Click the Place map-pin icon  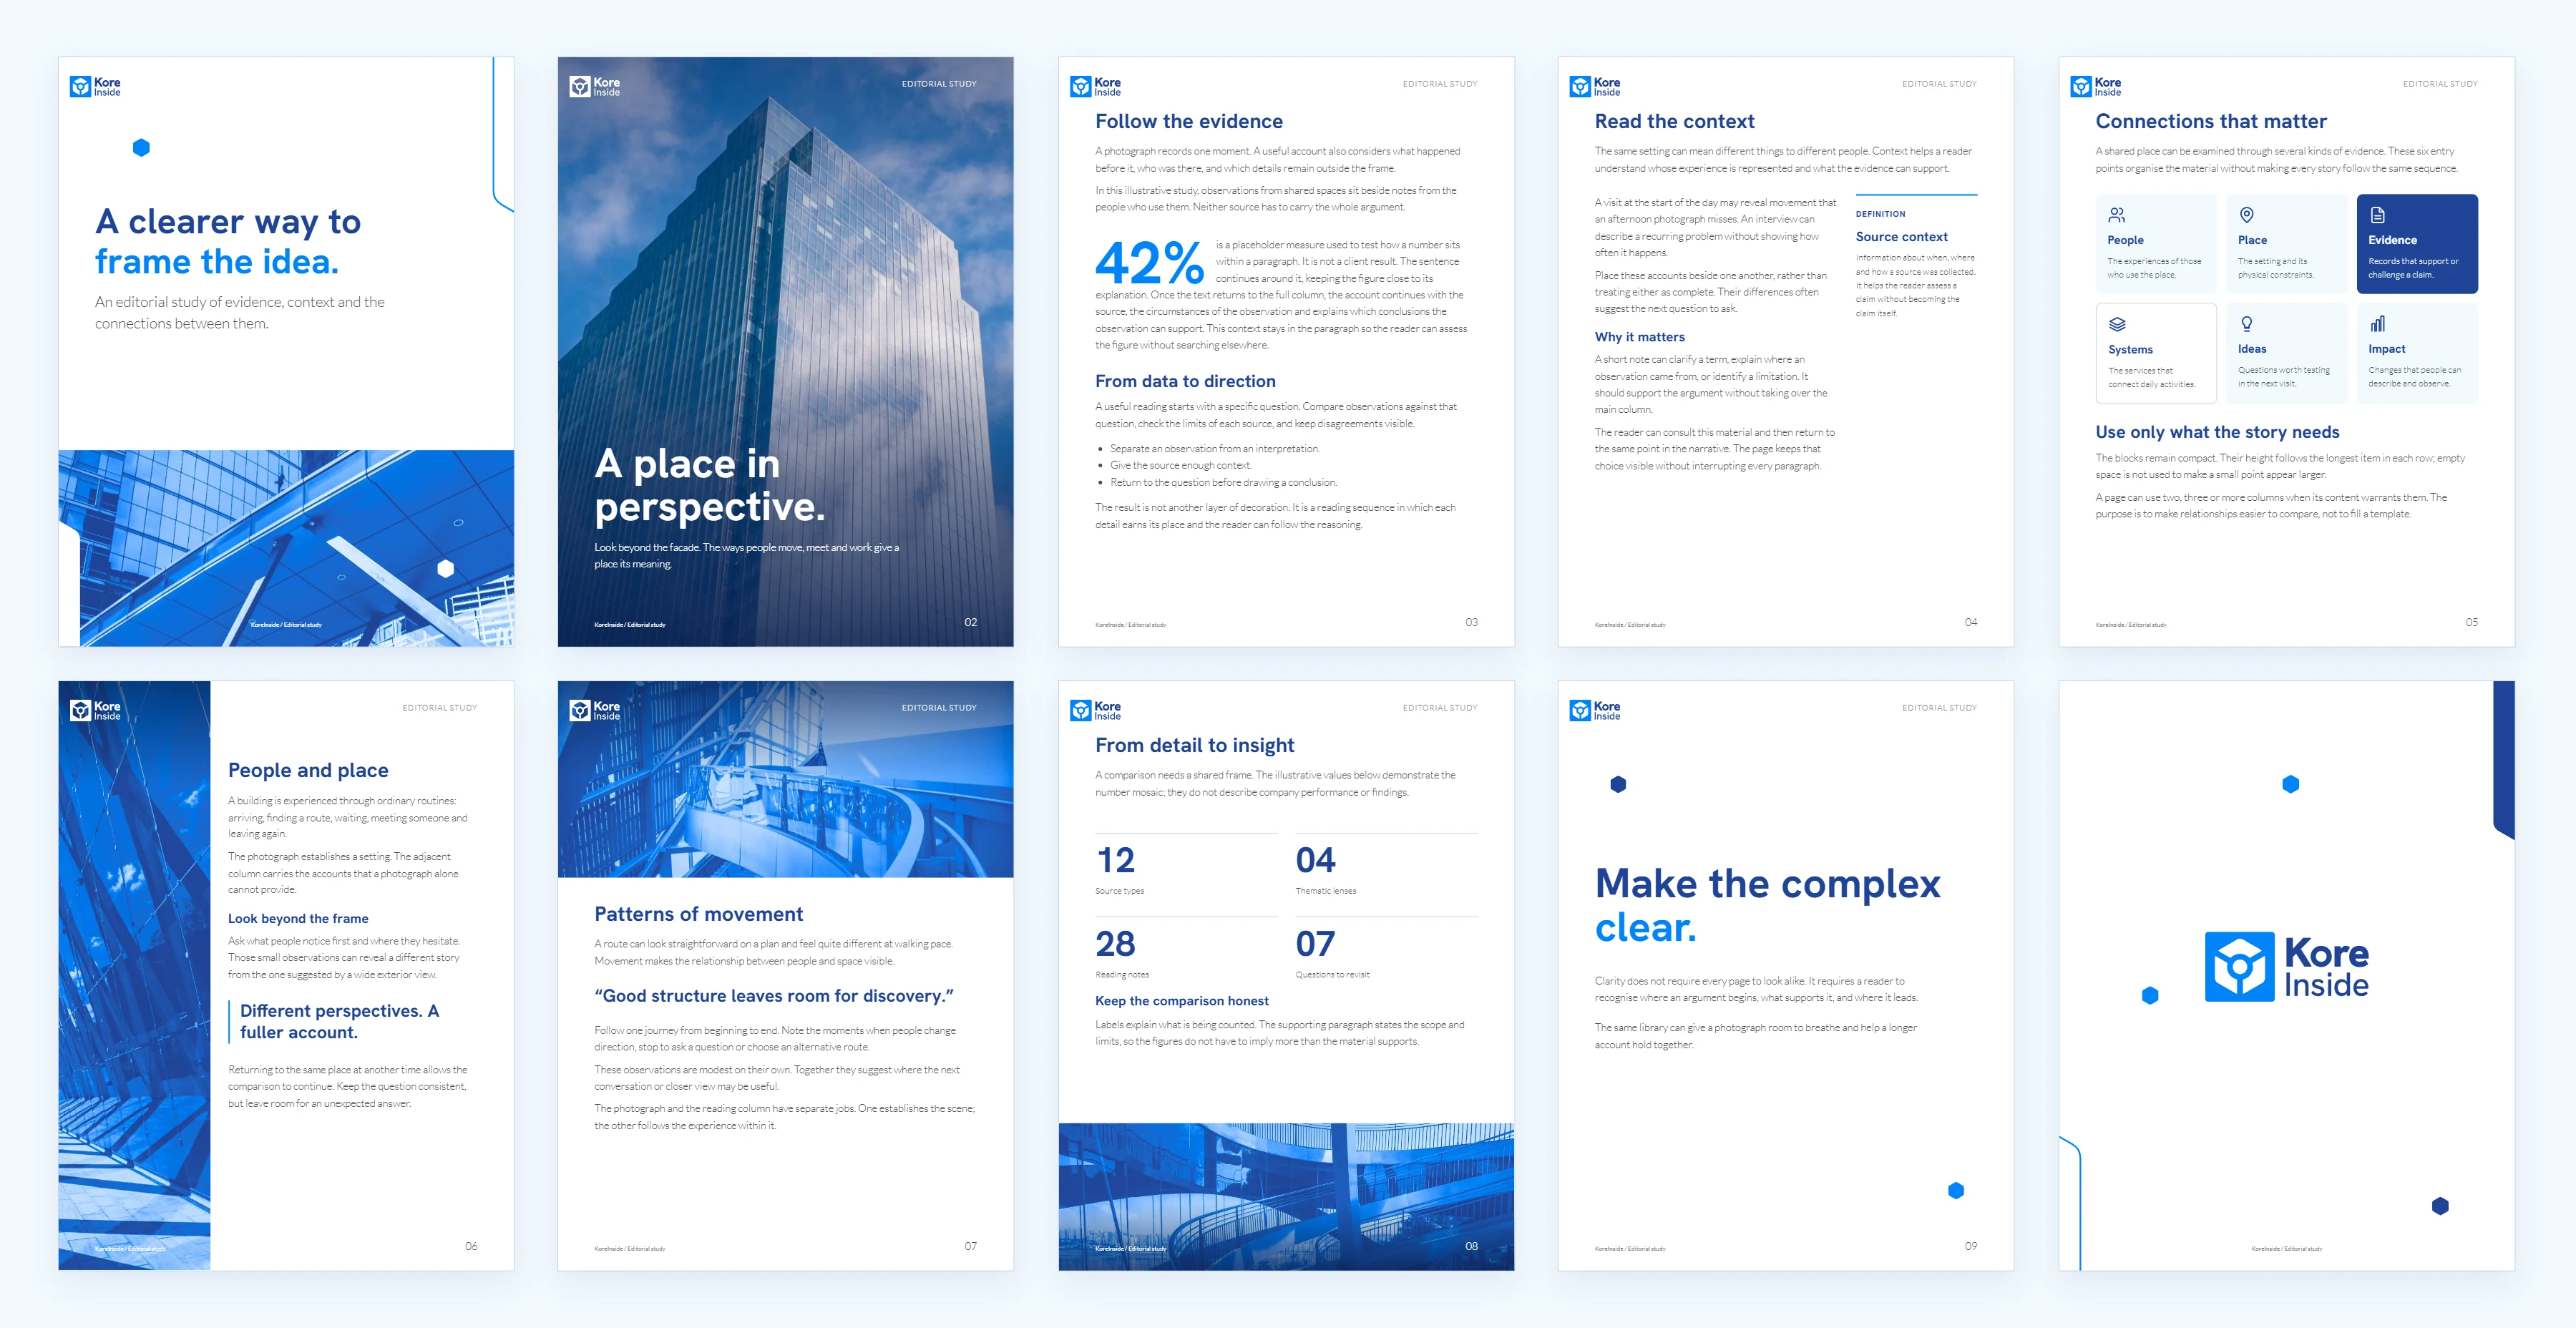(2246, 215)
